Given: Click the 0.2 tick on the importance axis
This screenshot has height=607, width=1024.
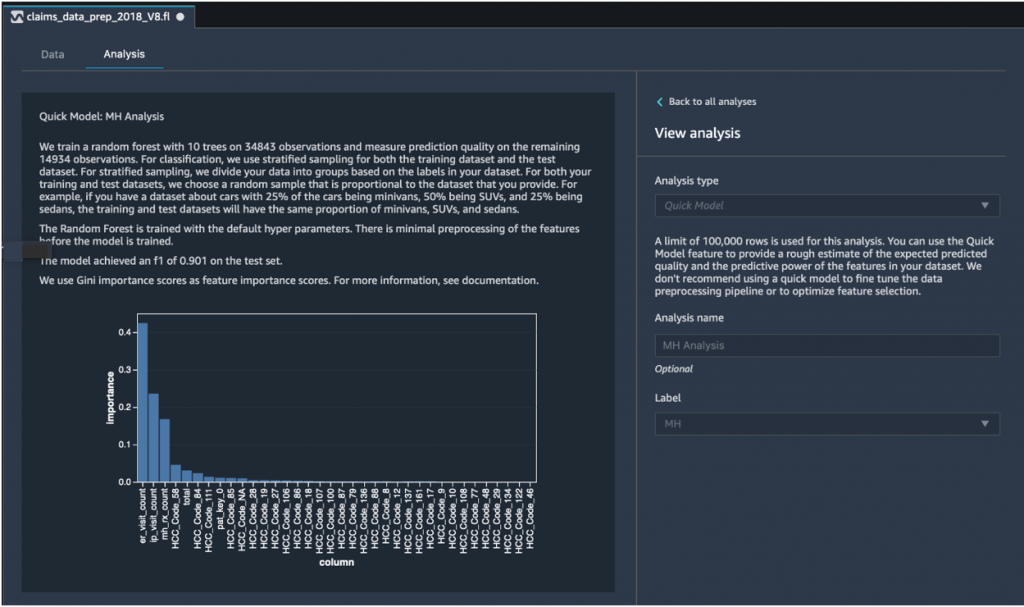Looking at the screenshot, I should coord(125,407).
